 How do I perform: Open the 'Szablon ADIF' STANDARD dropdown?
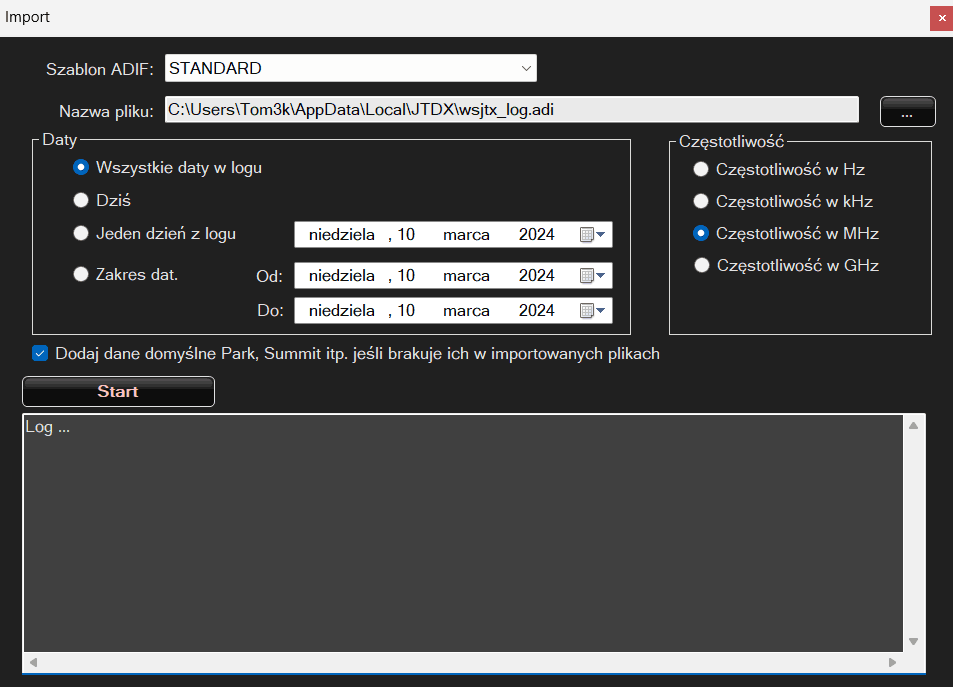pos(351,68)
